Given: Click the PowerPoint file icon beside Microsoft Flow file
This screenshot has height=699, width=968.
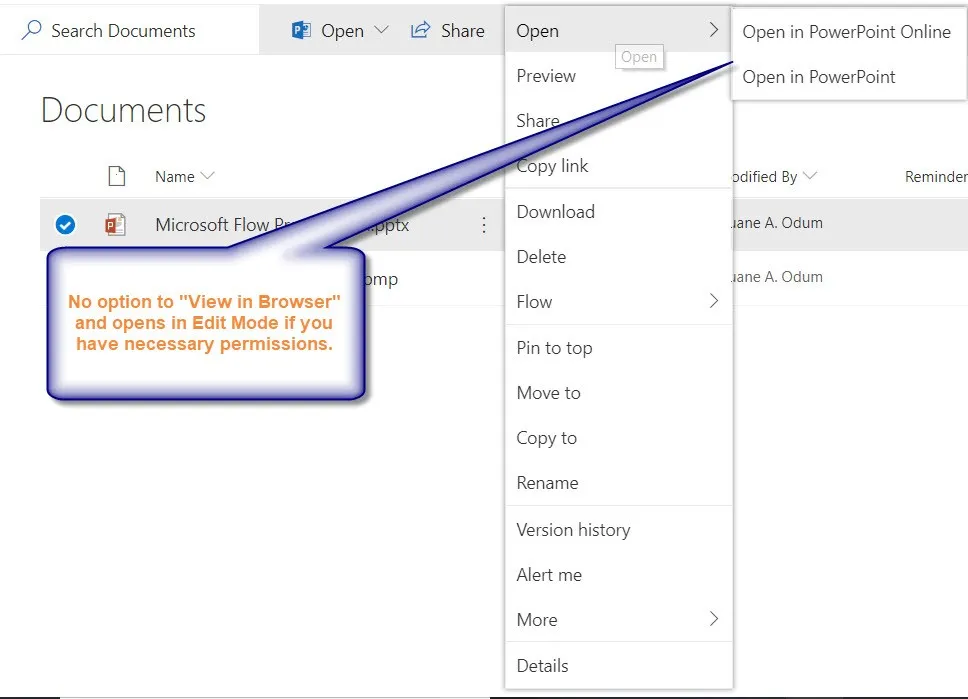Looking at the screenshot, I should point(117,224).
